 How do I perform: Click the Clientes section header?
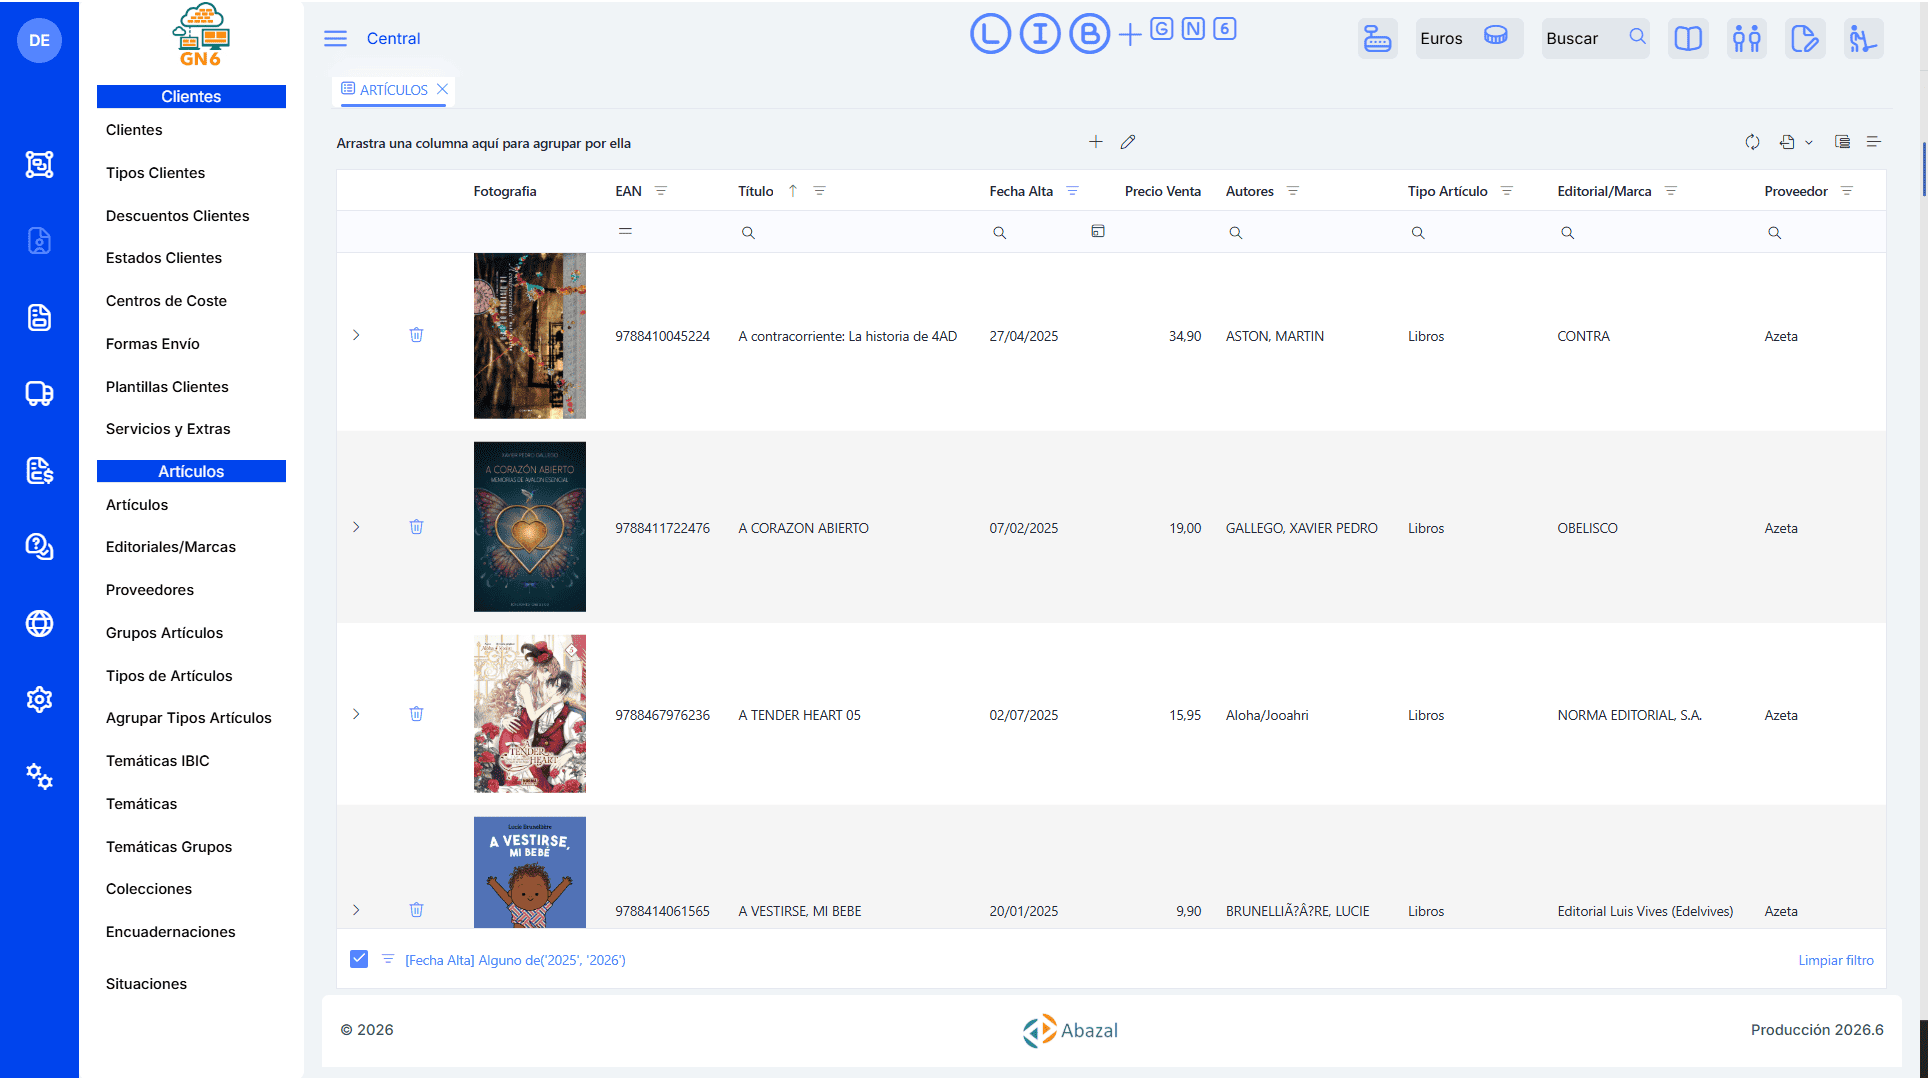191,96
